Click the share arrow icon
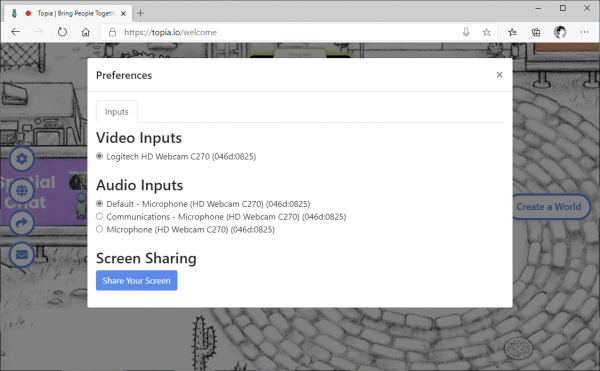Screen dimensions: 600x371 tap(22, 222)
